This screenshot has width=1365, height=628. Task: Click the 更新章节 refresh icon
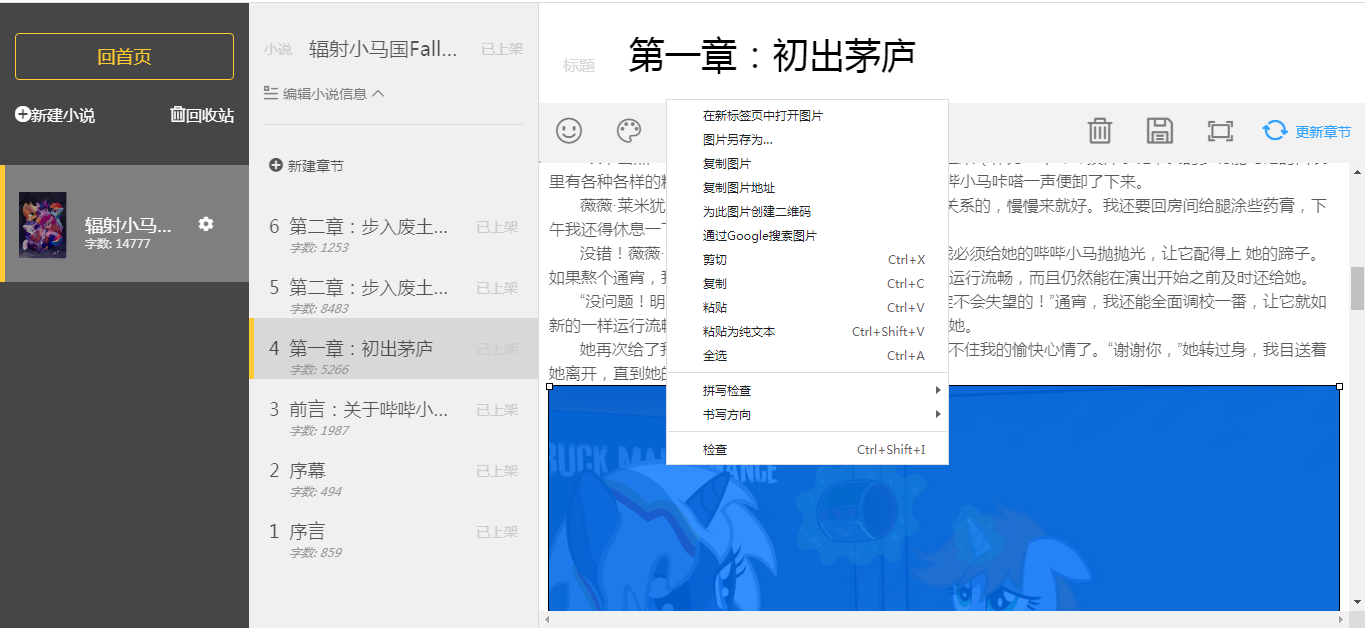(x=1274, y=131)
